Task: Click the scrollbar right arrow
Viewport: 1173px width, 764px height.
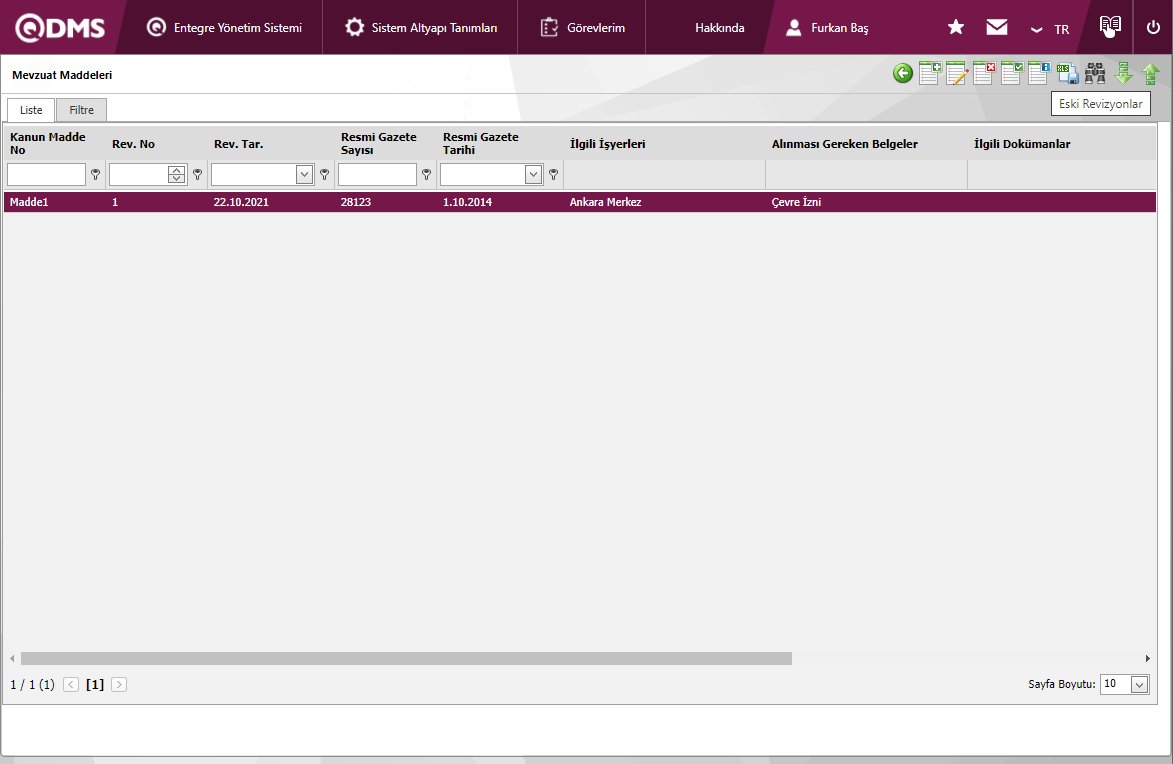Action: click(x=1148, y=658)
